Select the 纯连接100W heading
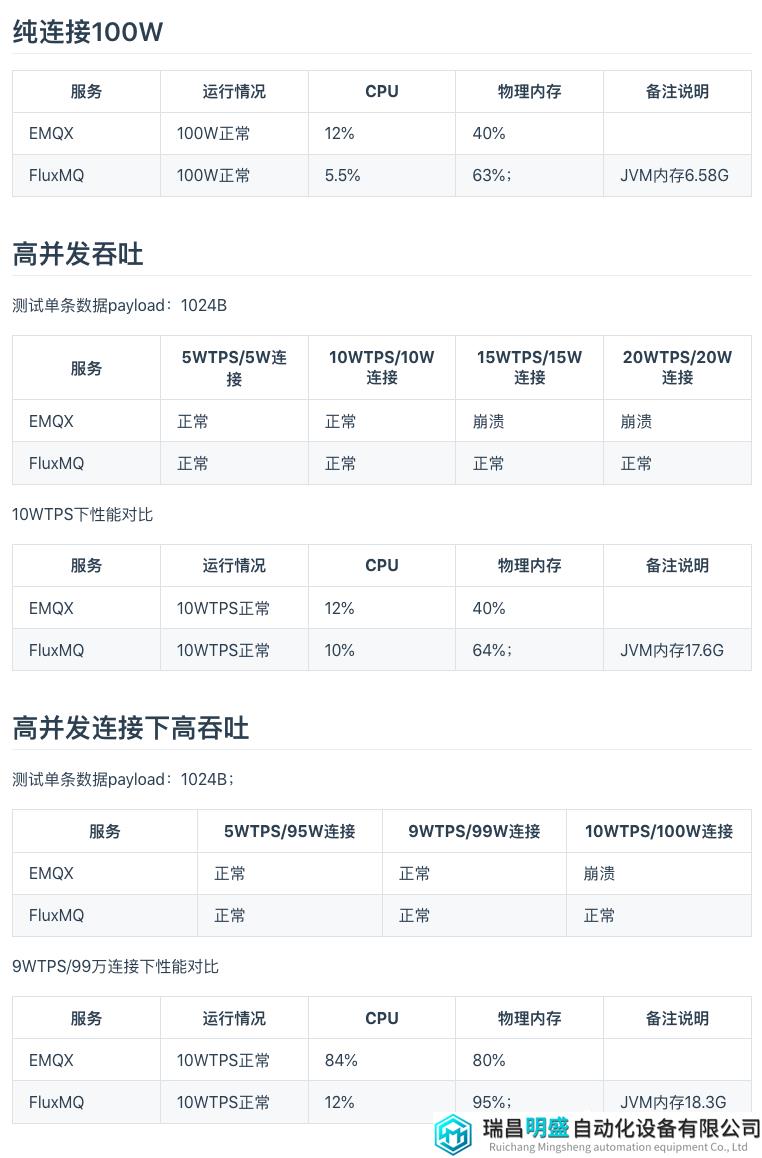This screenshot has height=1158, width=762. point(88,32)
